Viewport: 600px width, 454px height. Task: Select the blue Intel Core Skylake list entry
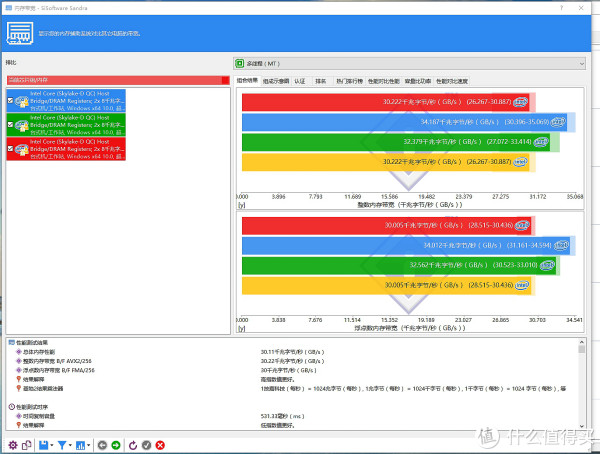[66, 101]
